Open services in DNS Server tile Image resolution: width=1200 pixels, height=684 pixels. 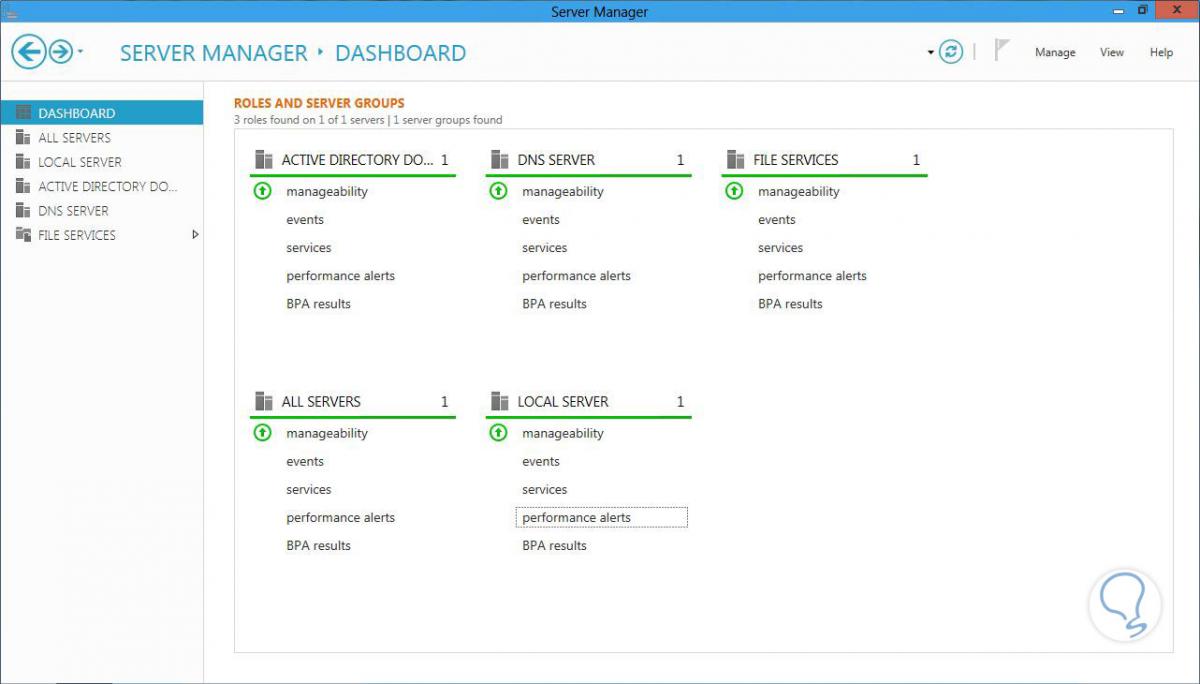pos(544,248)
